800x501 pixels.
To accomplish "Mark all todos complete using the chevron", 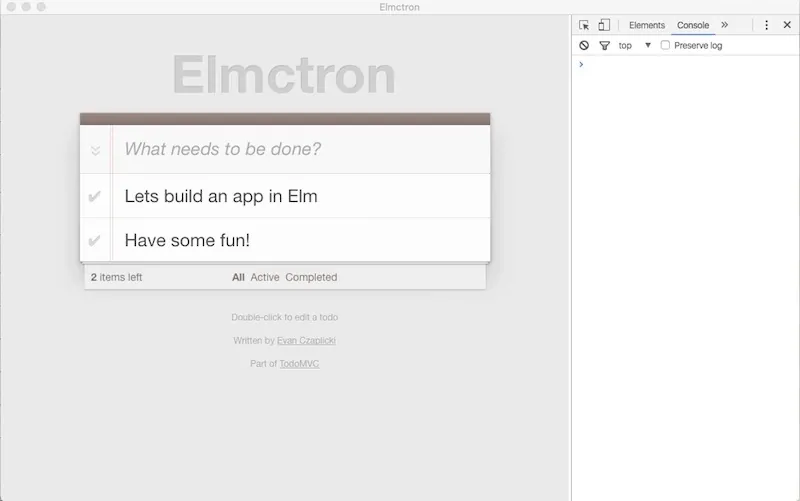I will point(95,151).
